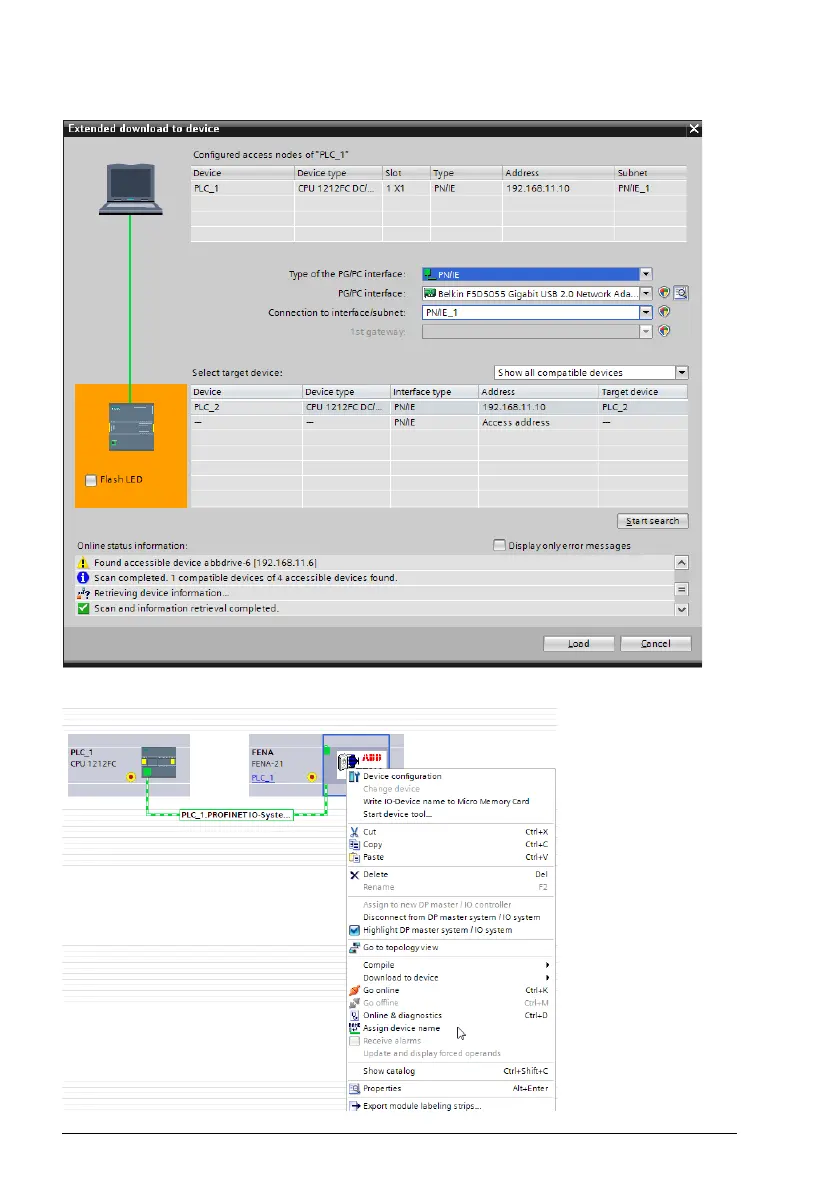This screenshot has height=1190, width=840.
Task: Click the Assign device name icon
Action: pyautogui.click(x=354, y=1028)
